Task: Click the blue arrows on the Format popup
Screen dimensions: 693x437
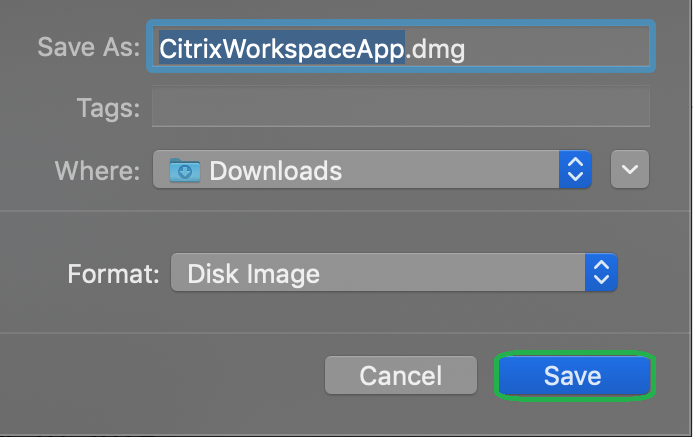Action: pyautogui.click(x=601, y=272)
